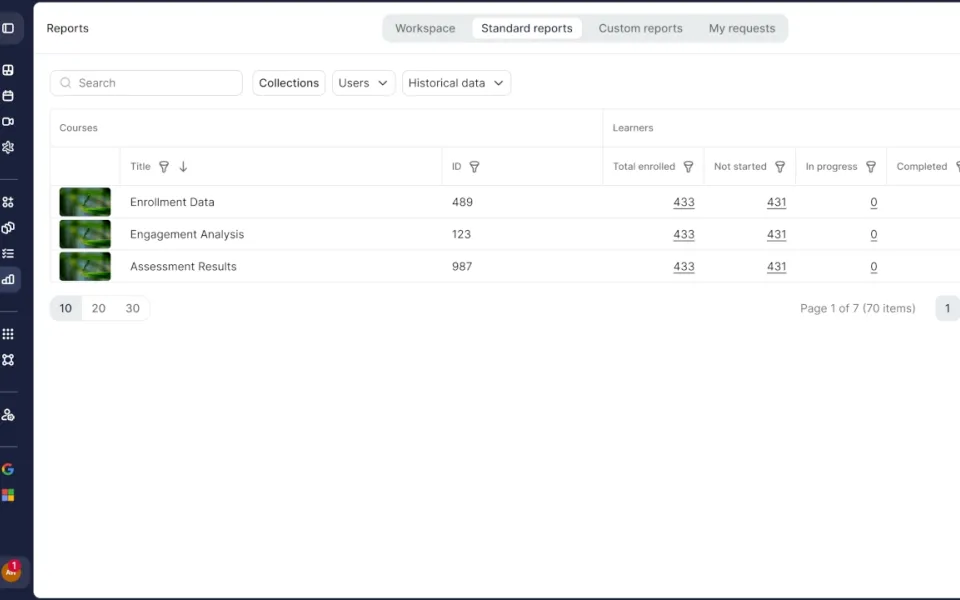Image resolution: width=960 pixels, height=600 pixels.
Task: Click the Collections button
Action: [x=289, y=83]
